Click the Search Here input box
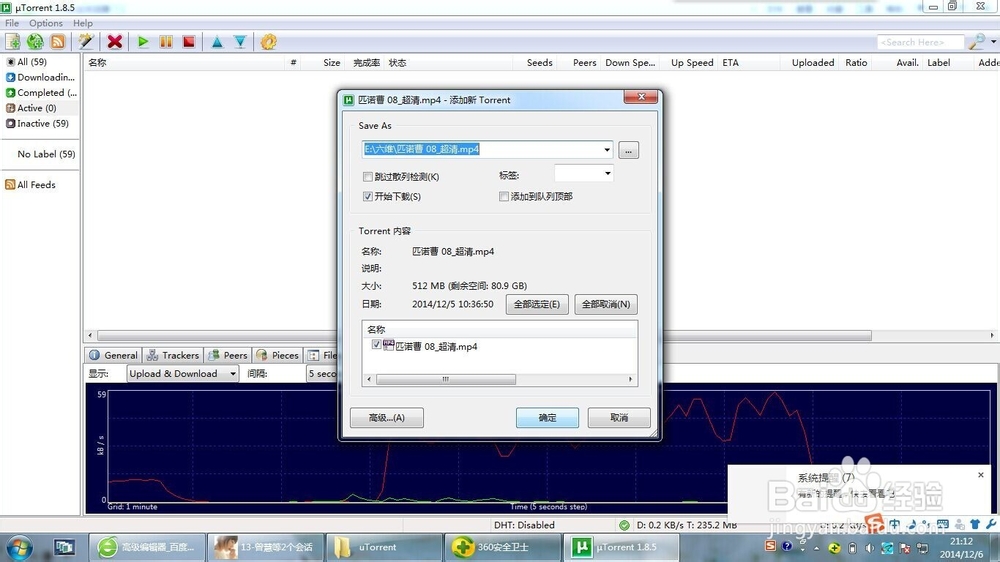 click(920, 42)
